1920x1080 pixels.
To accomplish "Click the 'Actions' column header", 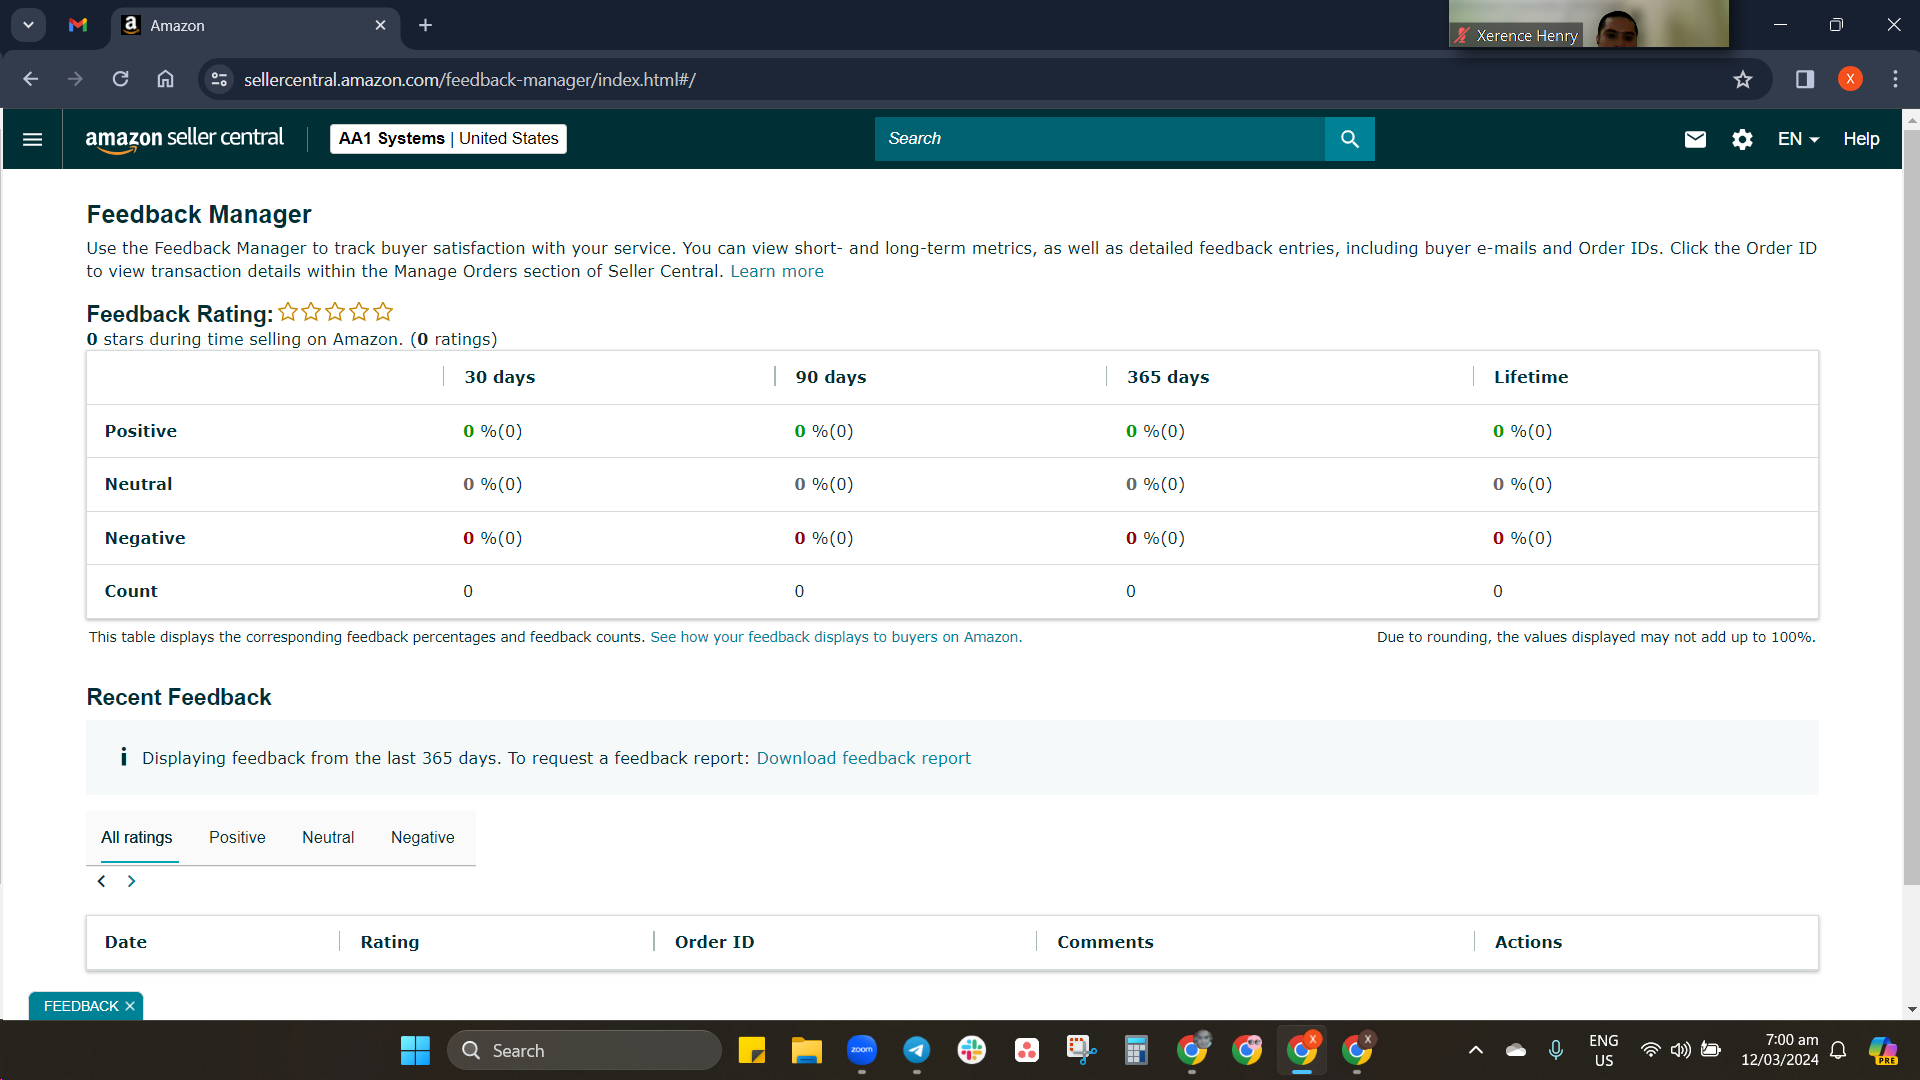I will tap(1528, 942).
